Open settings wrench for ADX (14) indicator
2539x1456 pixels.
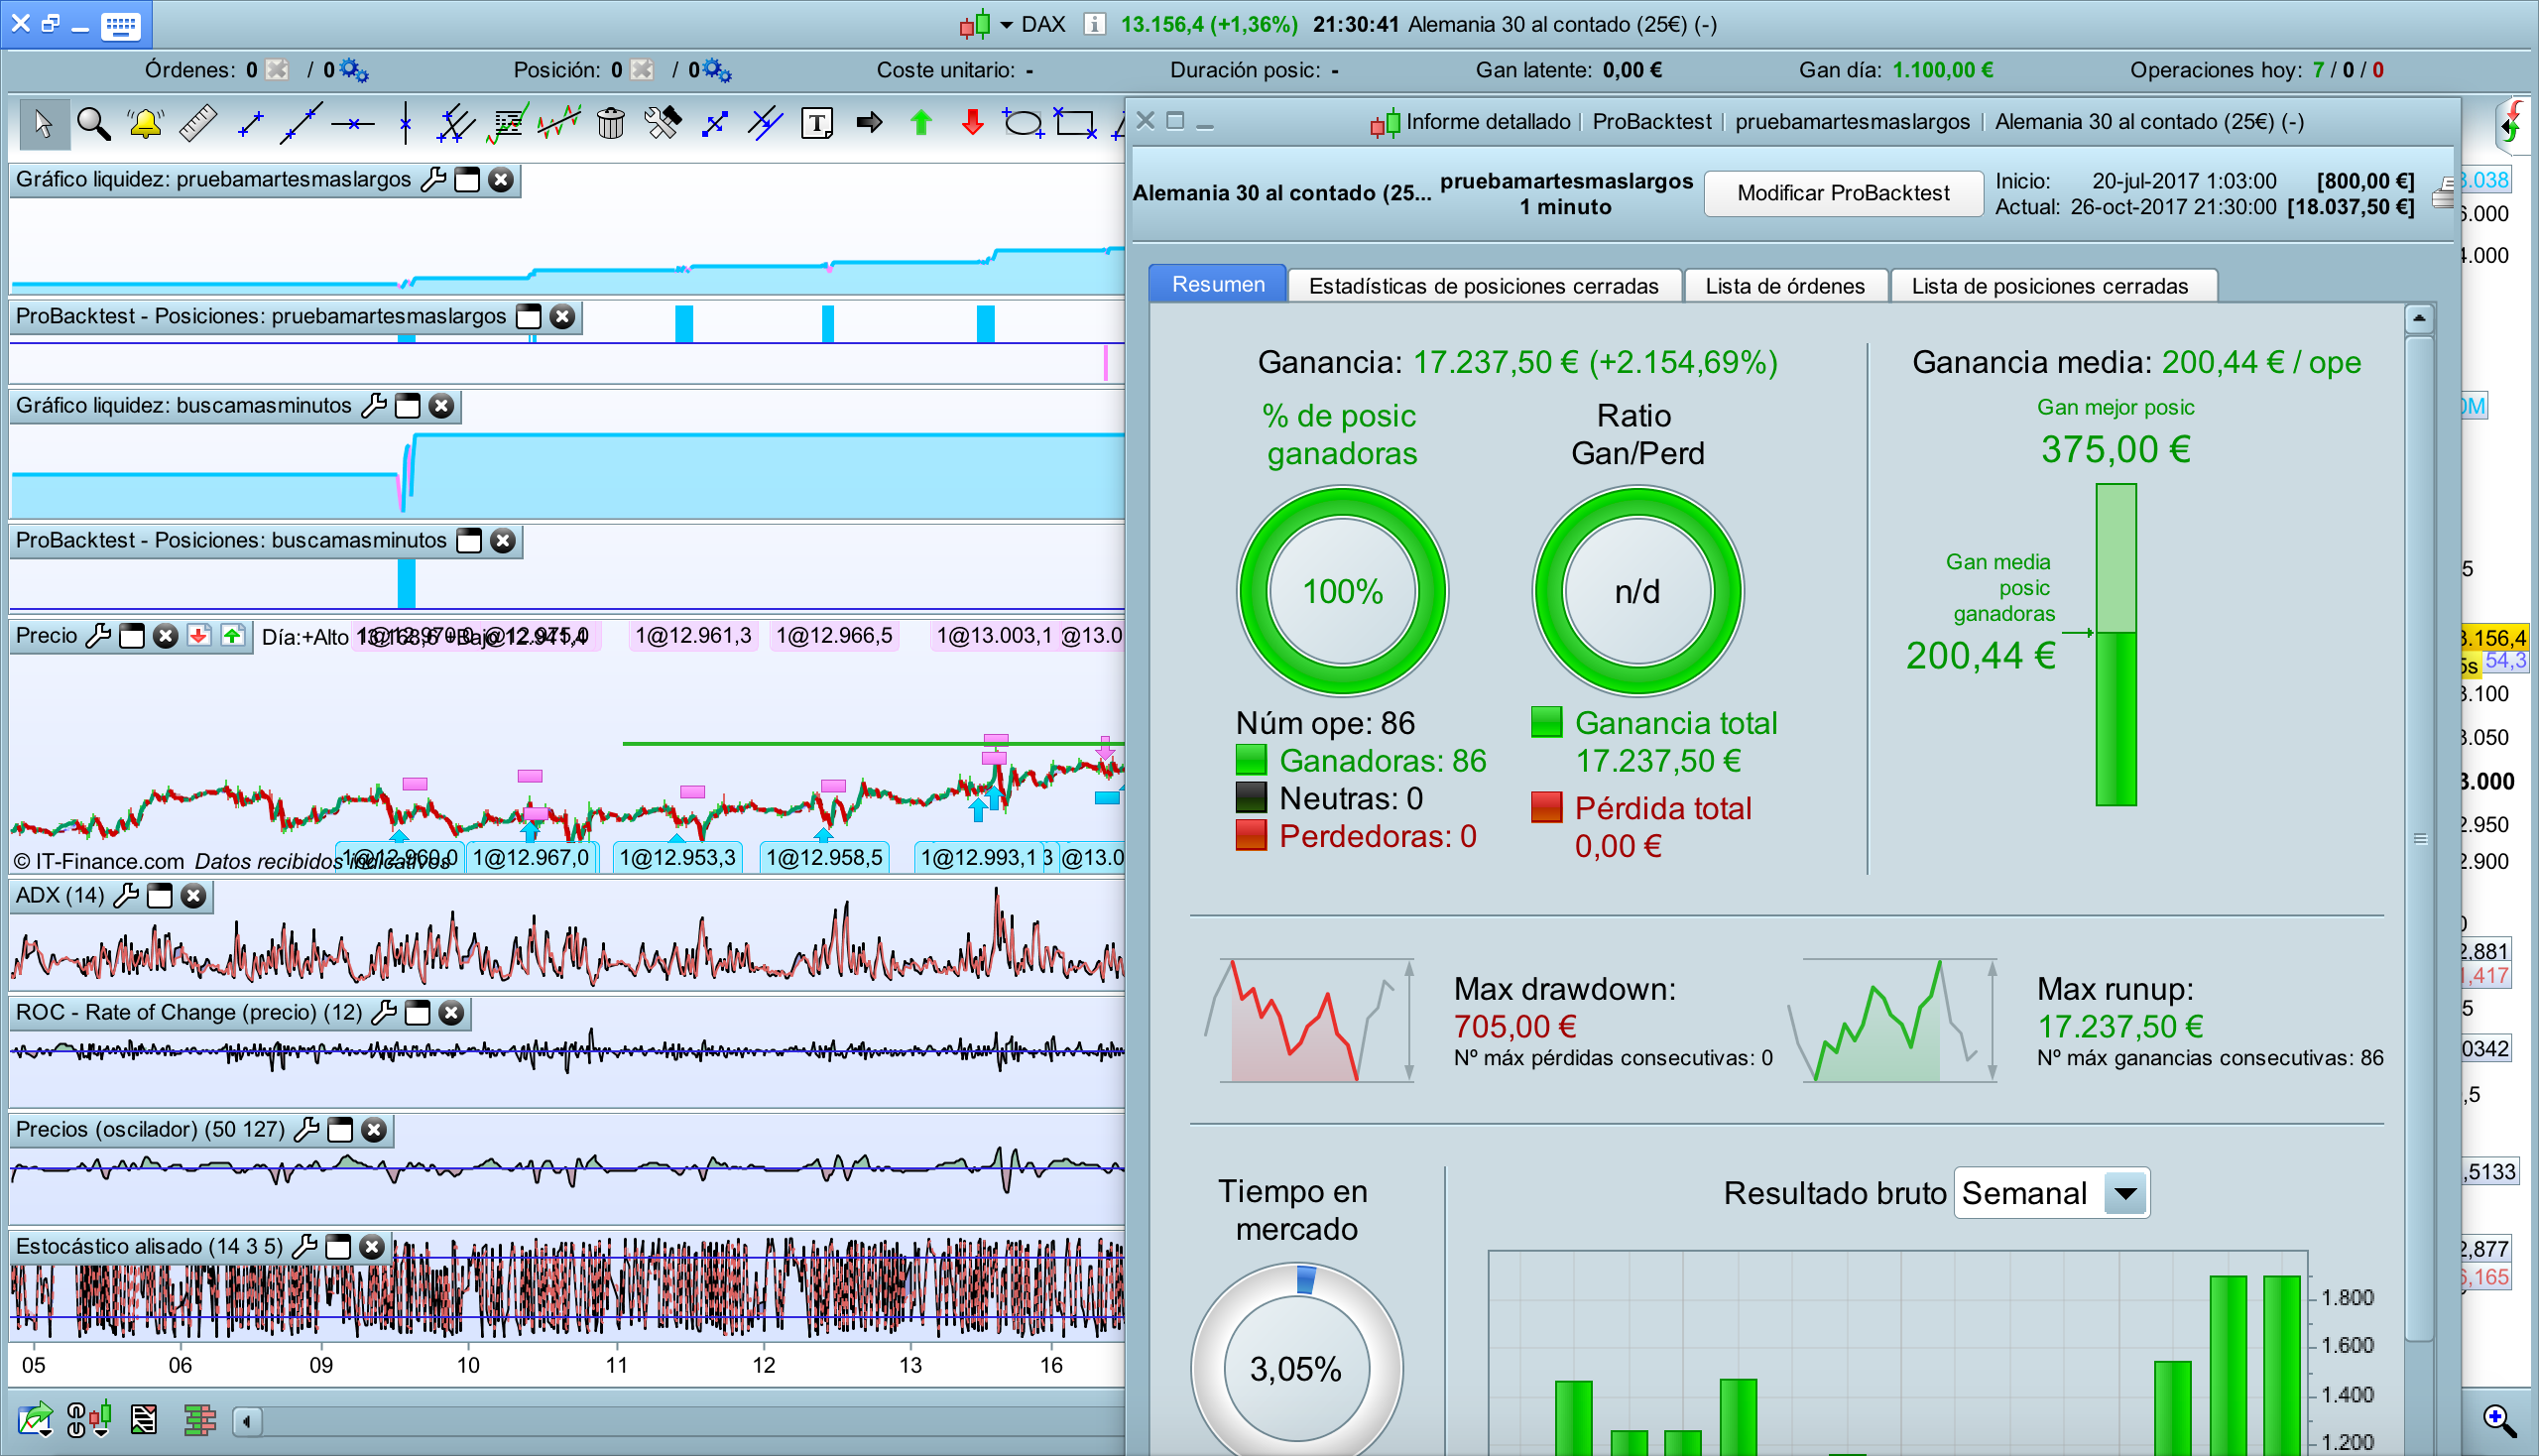(126, 896)
